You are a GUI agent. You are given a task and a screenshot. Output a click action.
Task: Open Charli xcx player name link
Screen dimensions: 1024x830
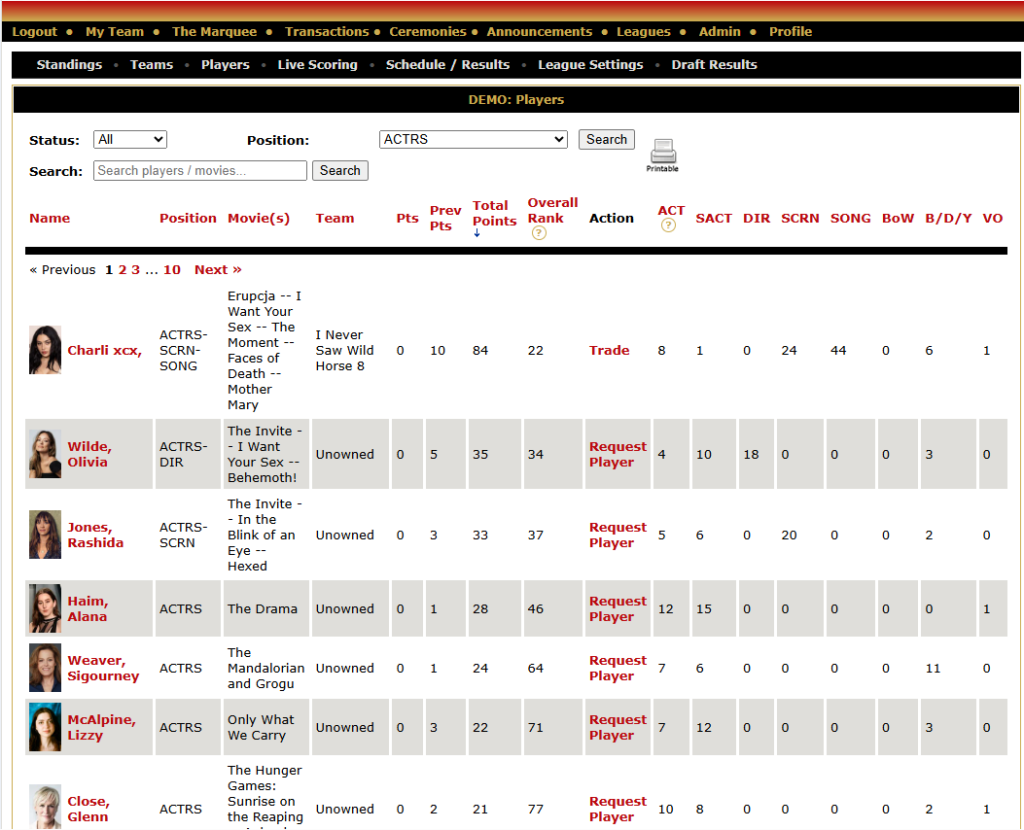[104, 351]
